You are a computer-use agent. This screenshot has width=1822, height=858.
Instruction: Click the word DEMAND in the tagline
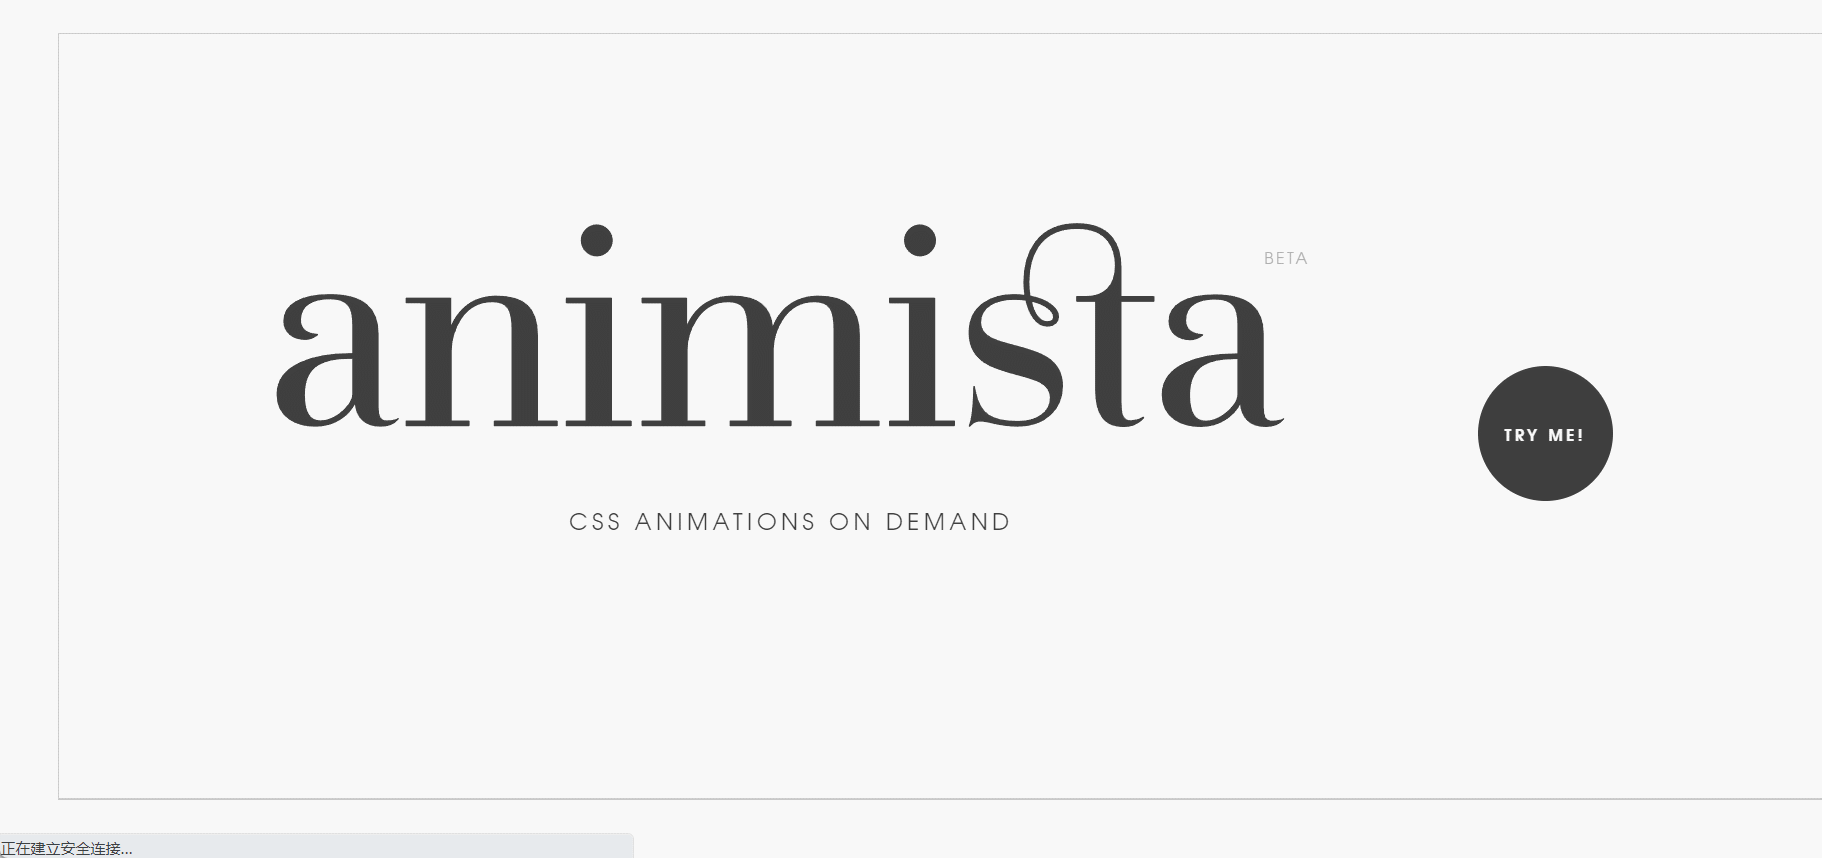pyautogui.click(x=948, y=522)
